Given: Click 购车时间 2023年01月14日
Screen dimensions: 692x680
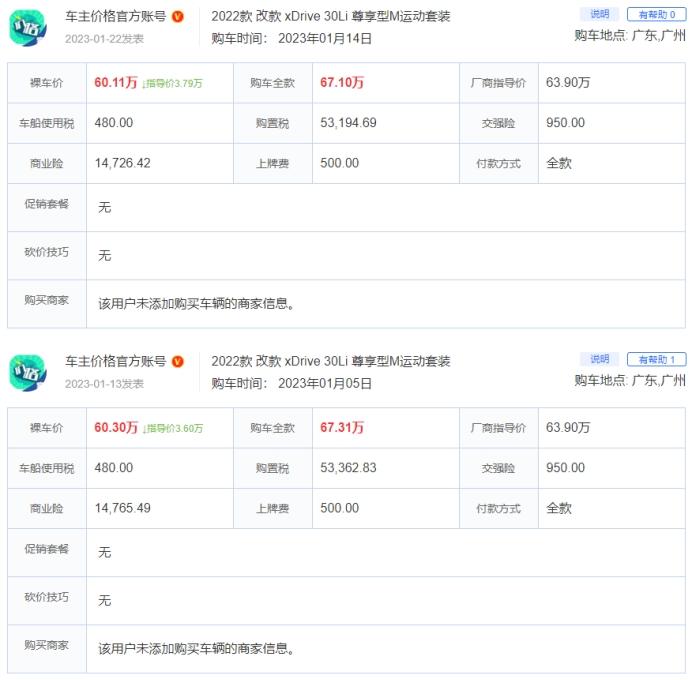Looking at the screenshot, I should (x=291, y=38).
